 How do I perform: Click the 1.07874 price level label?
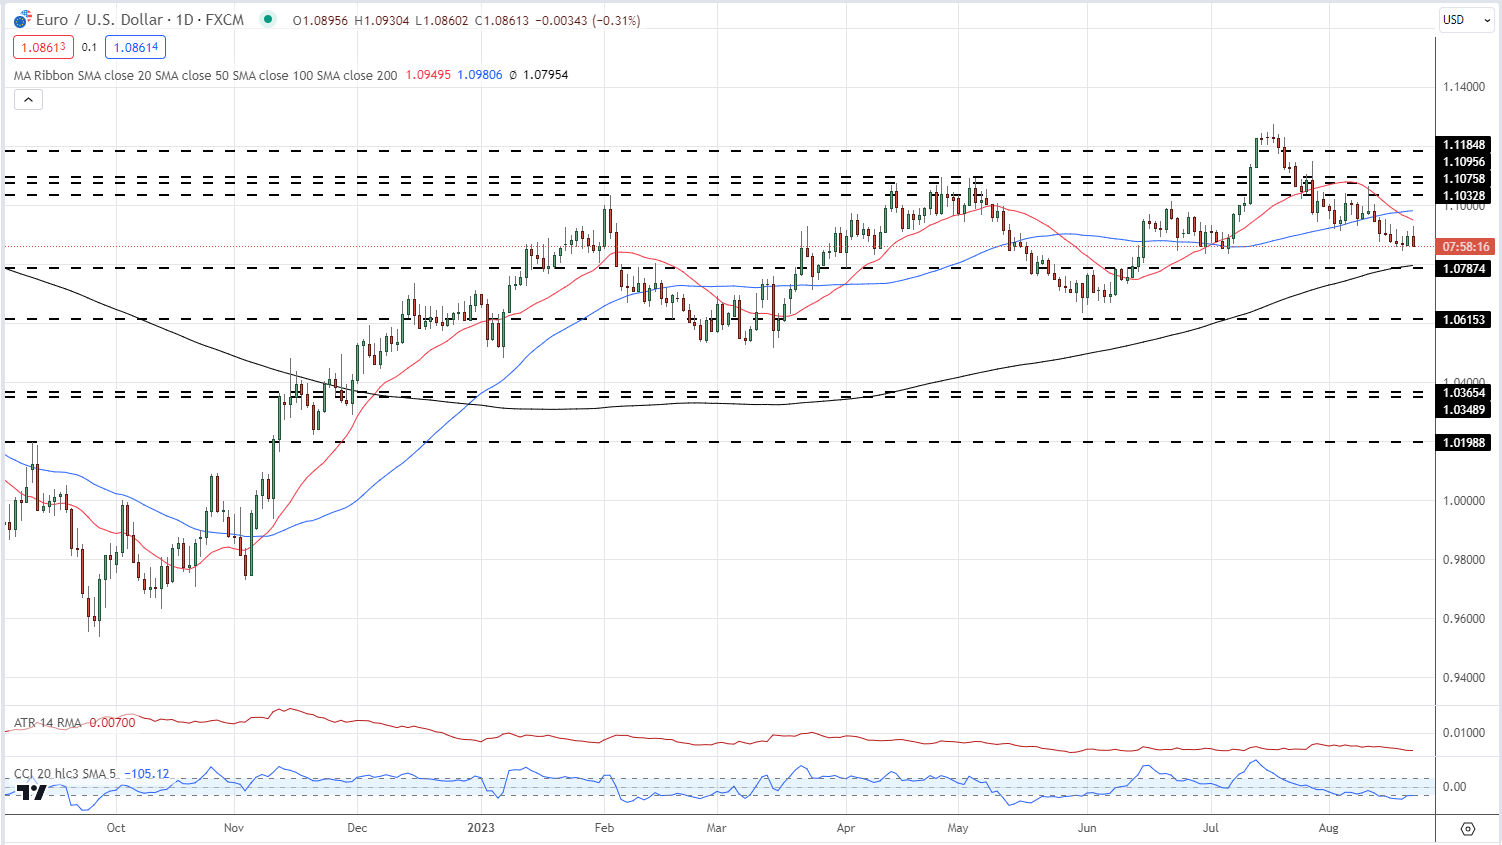(1464, 269)
